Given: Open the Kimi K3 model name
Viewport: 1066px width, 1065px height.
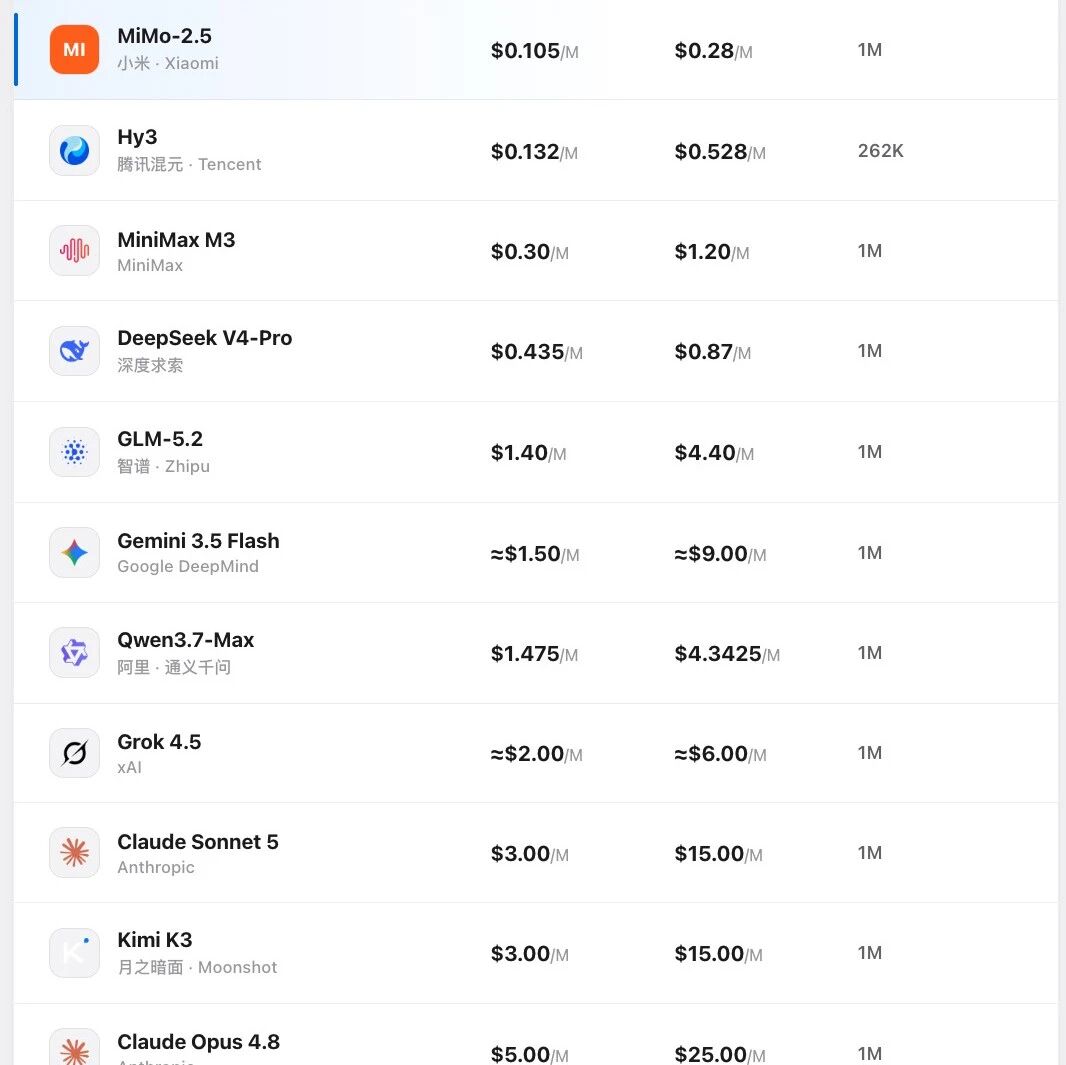Looking at the screenshot, I should pyautogui.click(x=155, y=940).
